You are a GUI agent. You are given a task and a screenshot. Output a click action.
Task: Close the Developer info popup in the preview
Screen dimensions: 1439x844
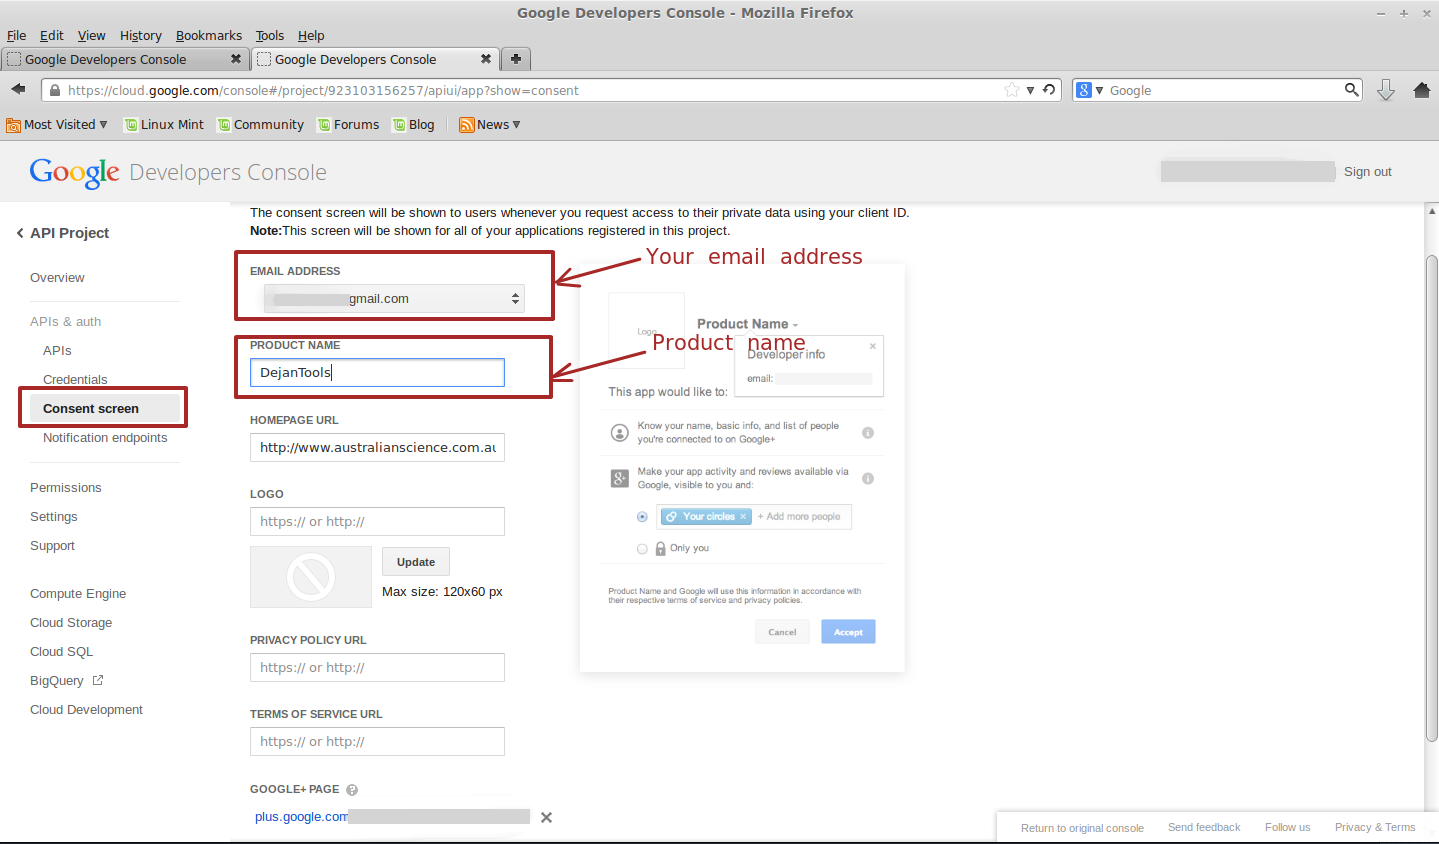873,346
